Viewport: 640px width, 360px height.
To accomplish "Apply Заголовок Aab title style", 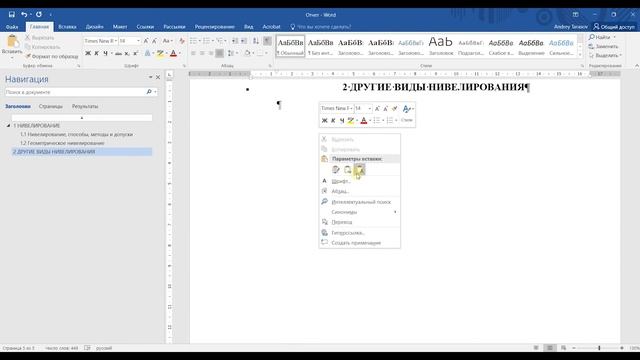I will [x=441, y=46].
